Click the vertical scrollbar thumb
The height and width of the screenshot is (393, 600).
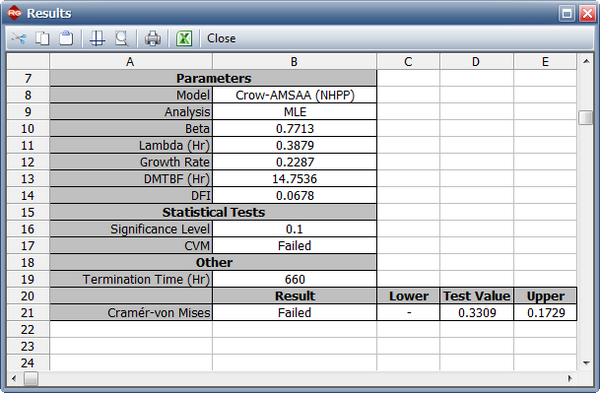pos(586,117)
